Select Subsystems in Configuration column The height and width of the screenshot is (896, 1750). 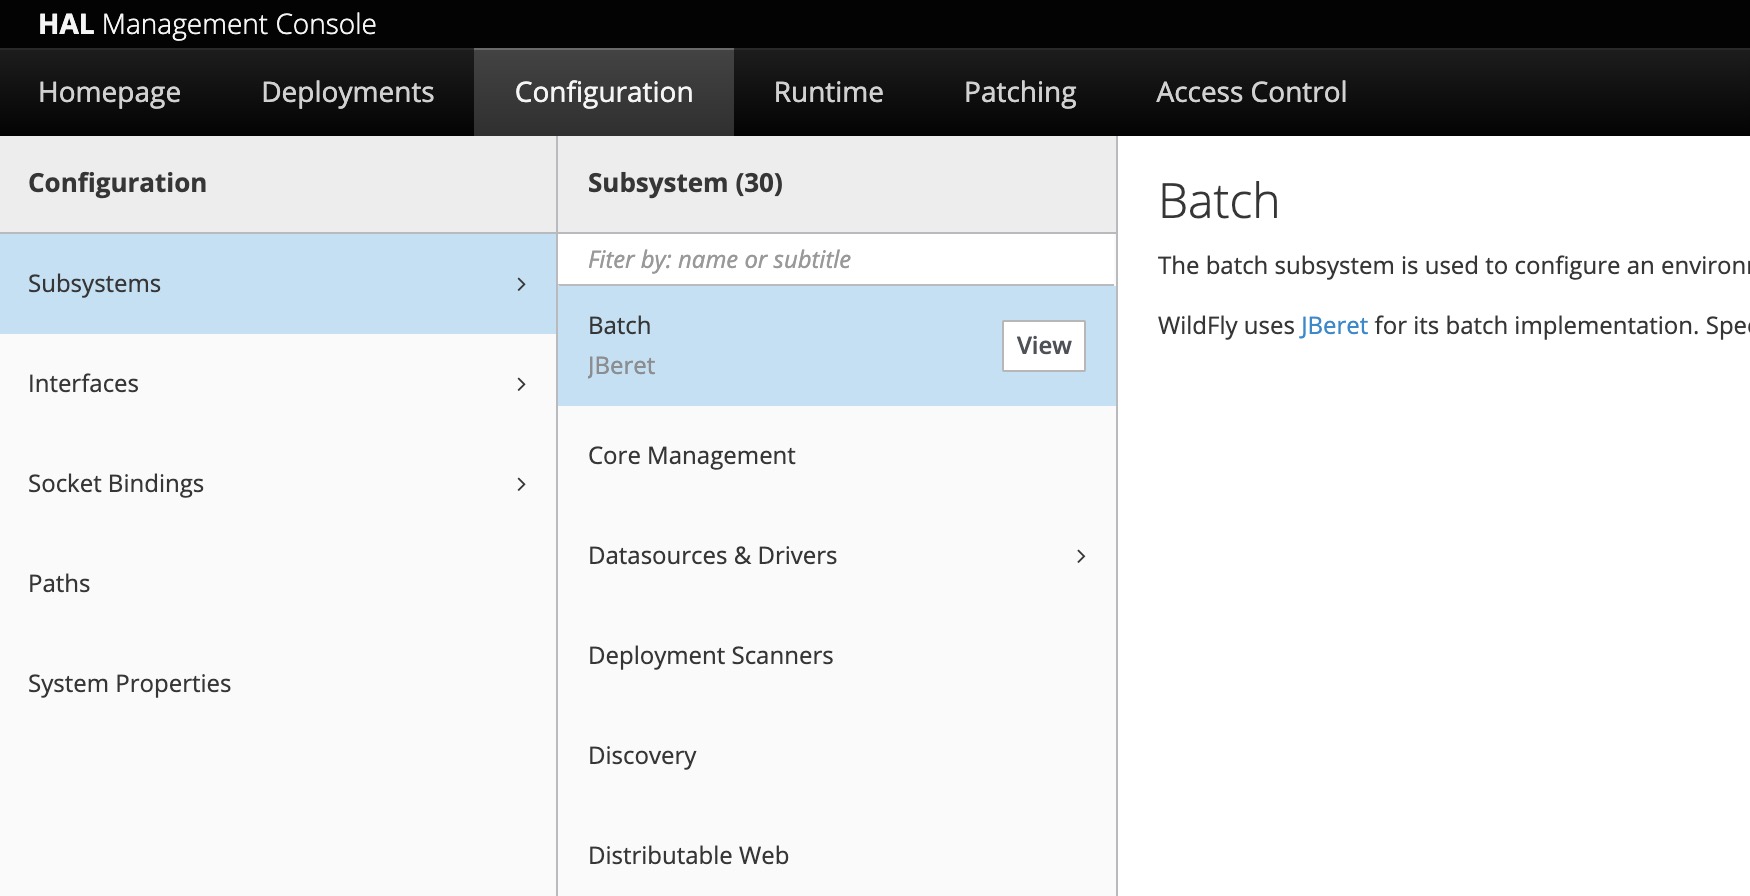click(x=278, y=284)
